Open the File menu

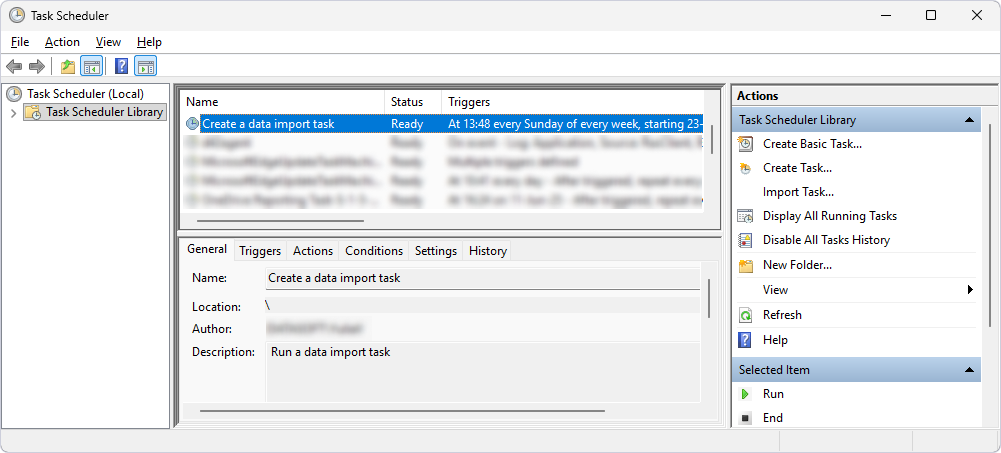(x=20, y=42)
